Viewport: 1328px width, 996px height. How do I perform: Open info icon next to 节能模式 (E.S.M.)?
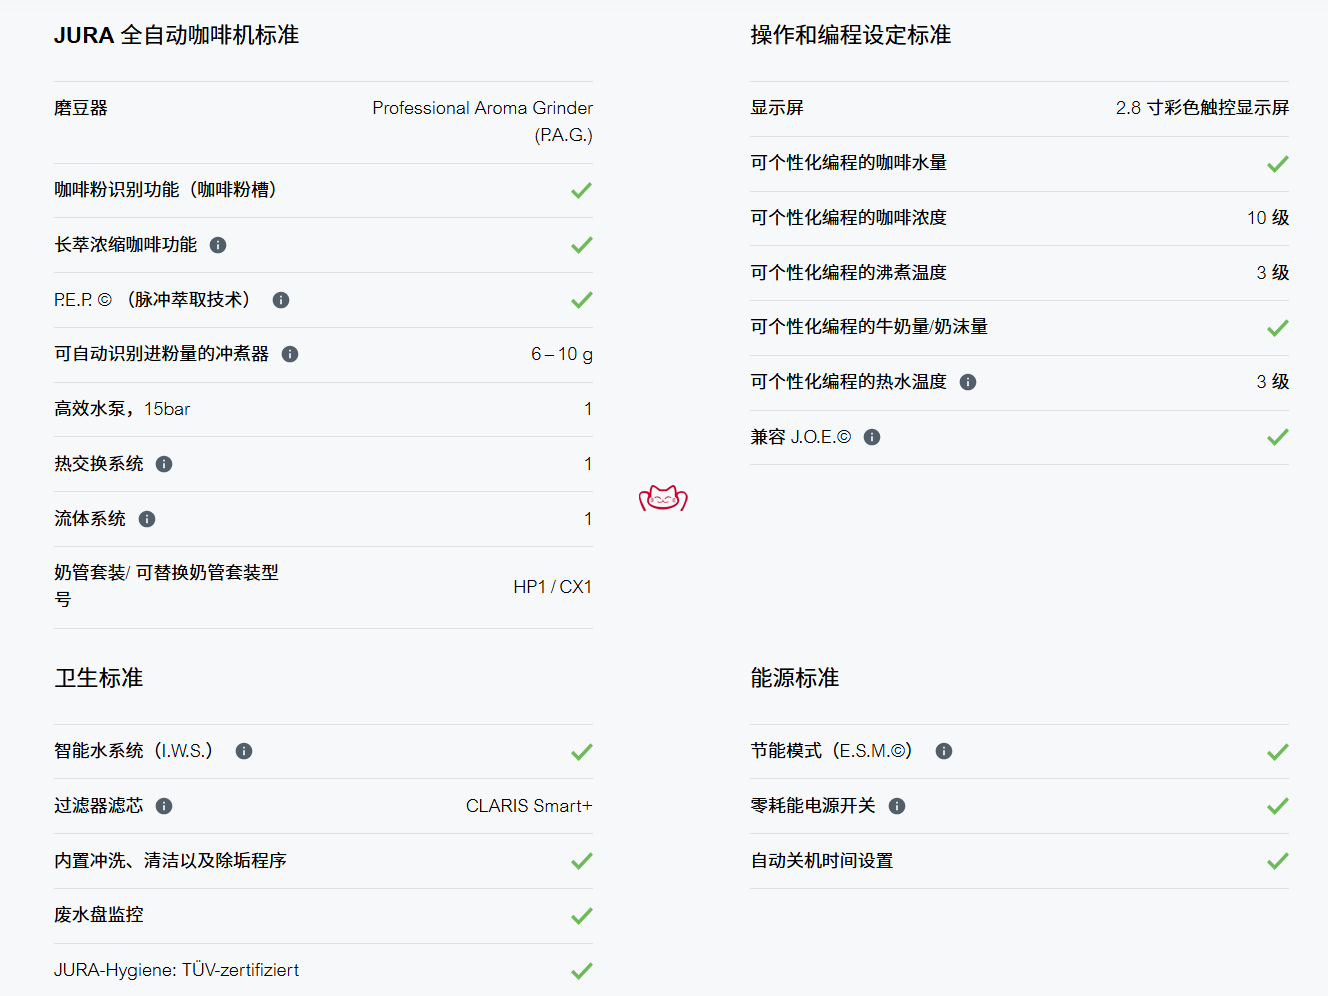pos(944,751)
